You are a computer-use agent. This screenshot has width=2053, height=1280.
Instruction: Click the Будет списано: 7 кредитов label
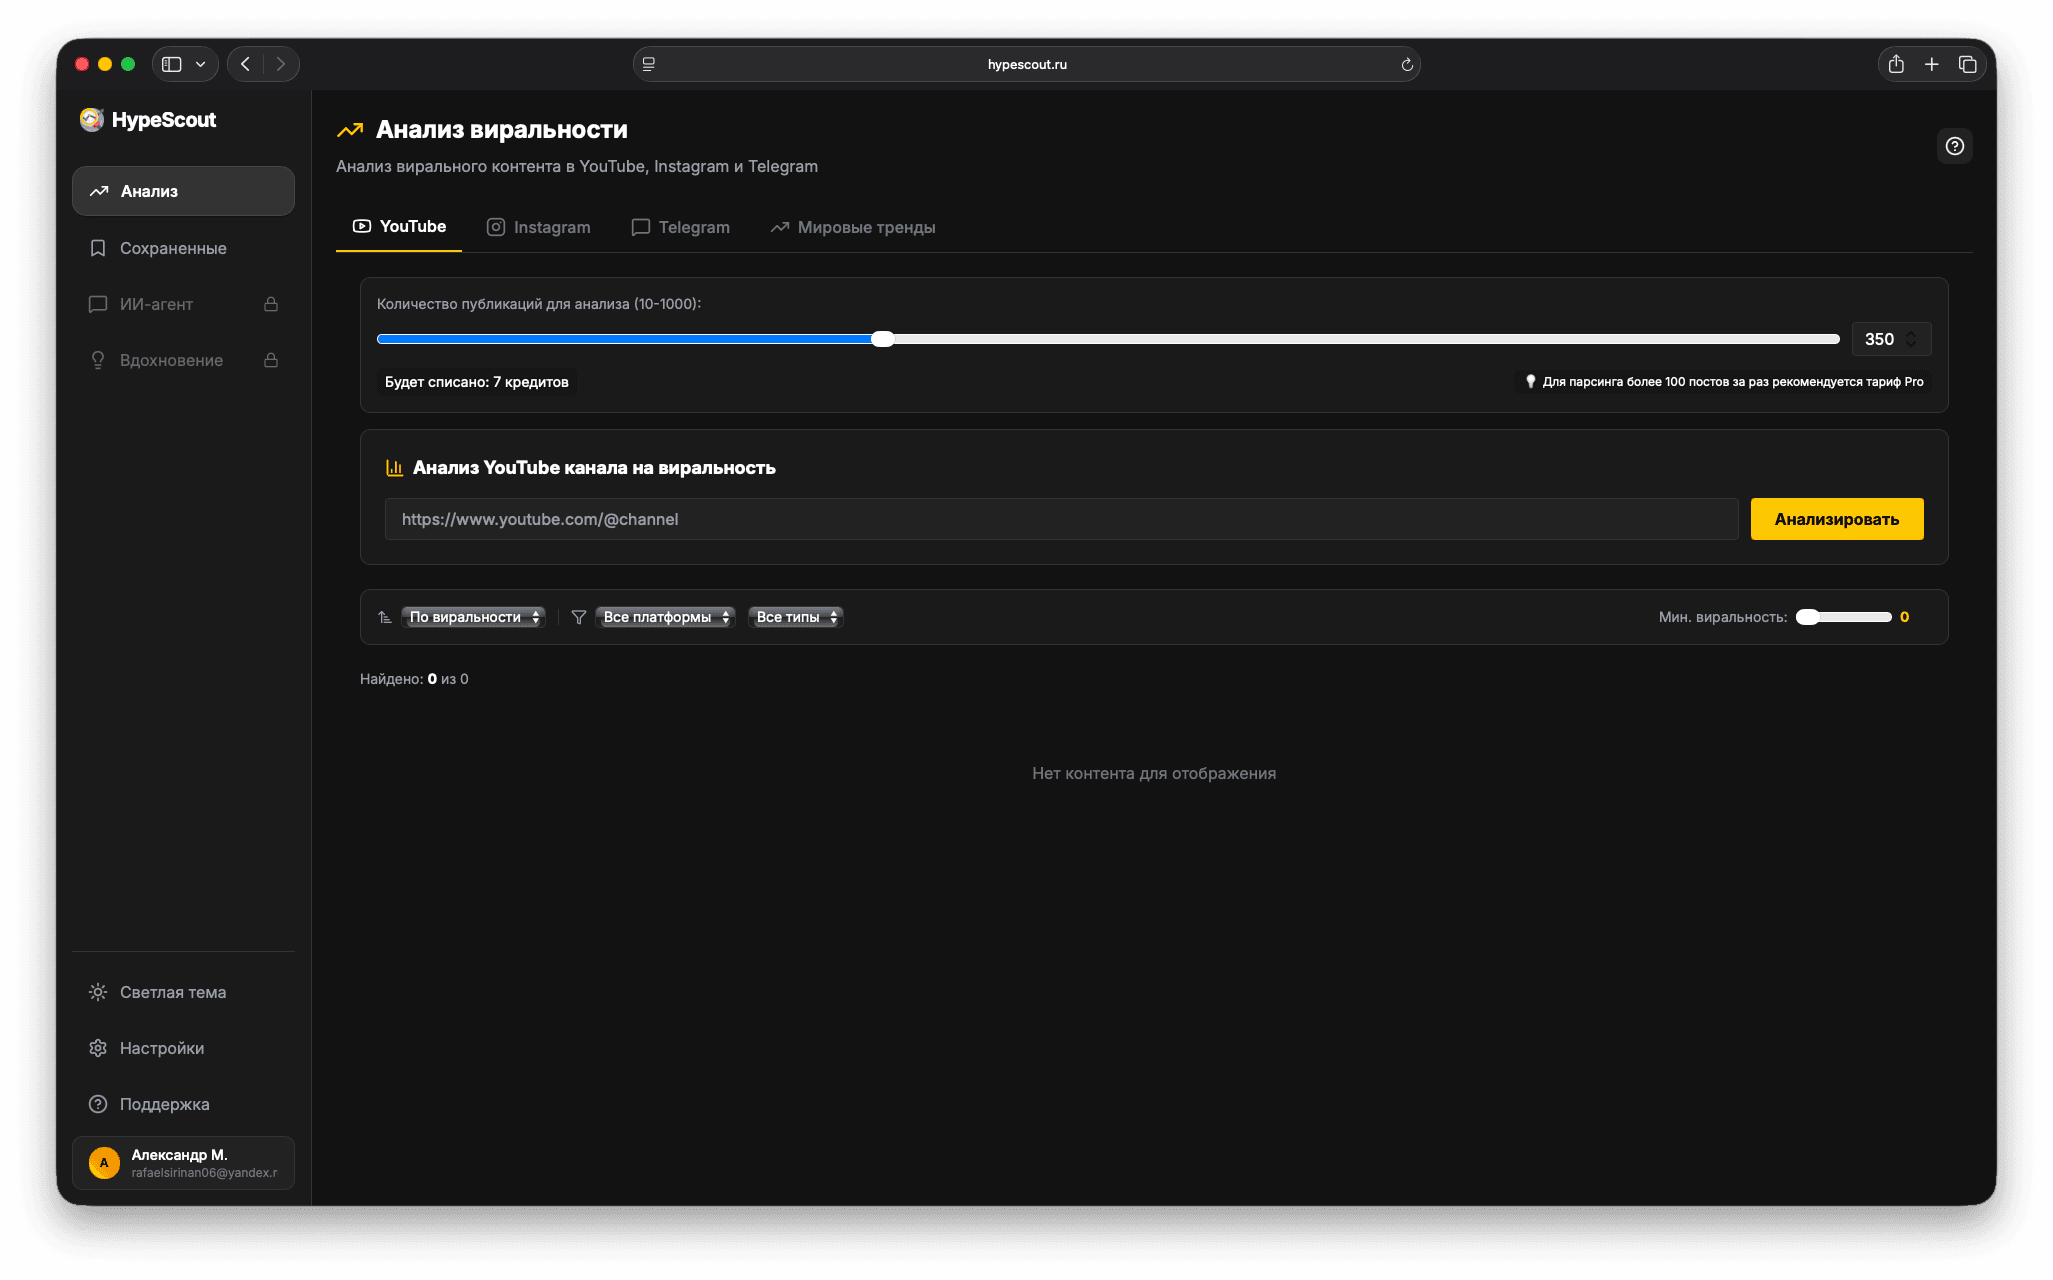click(x=477, y=382)
